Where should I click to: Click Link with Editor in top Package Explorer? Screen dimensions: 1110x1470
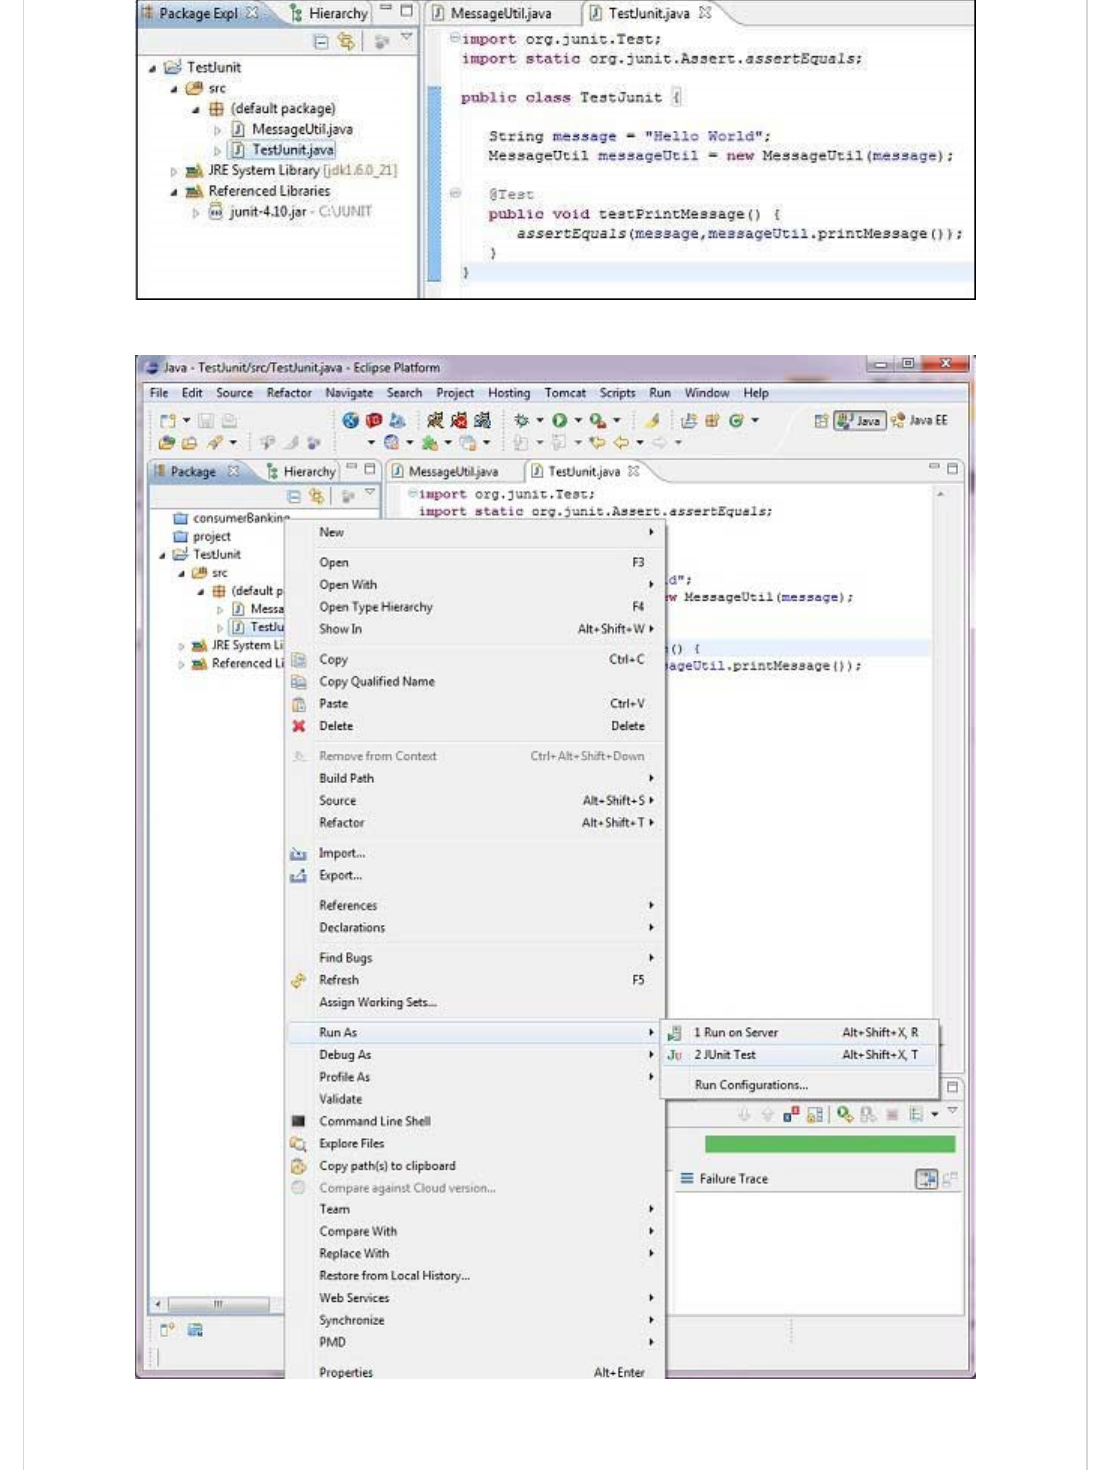pyautogui.click(x=346, y=41)
